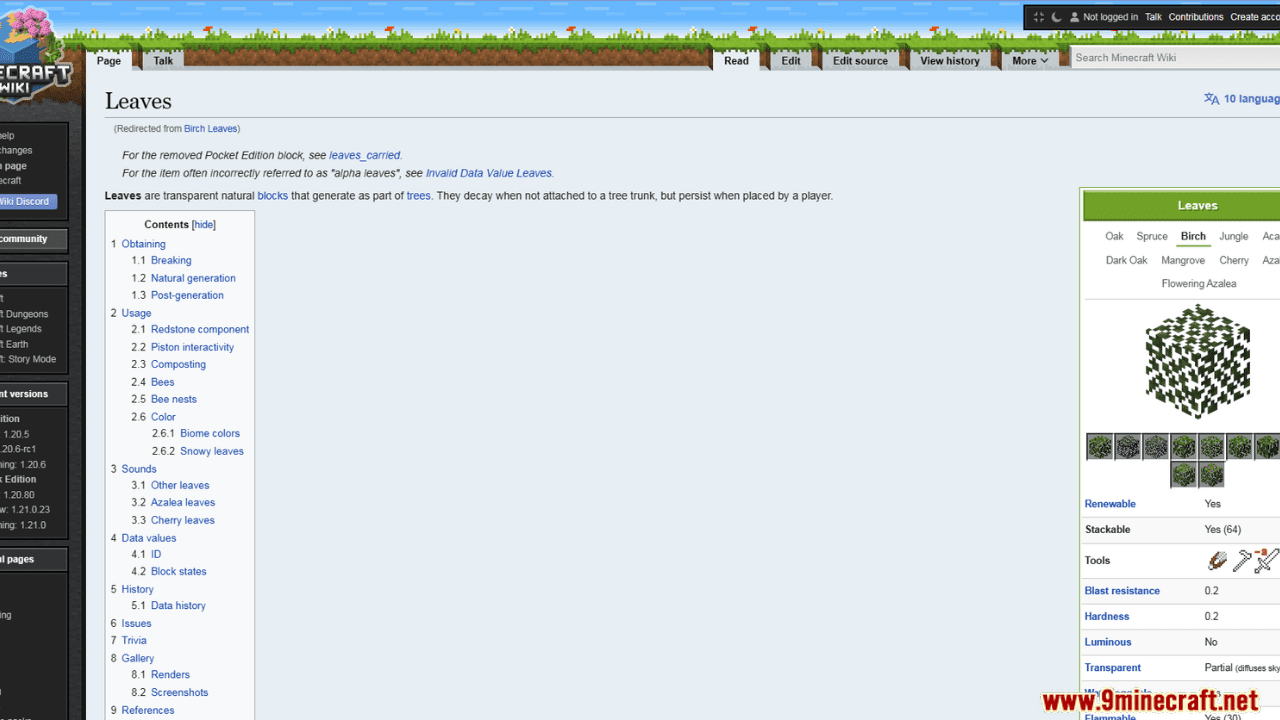Select the Cherry infobox tab
This screenshot has width=1280, height=720.
pyautogui.click(x=1234, y=260)
